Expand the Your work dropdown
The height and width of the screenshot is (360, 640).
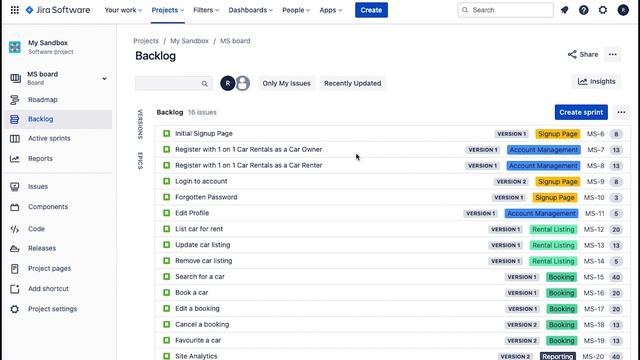coord(123,10)
